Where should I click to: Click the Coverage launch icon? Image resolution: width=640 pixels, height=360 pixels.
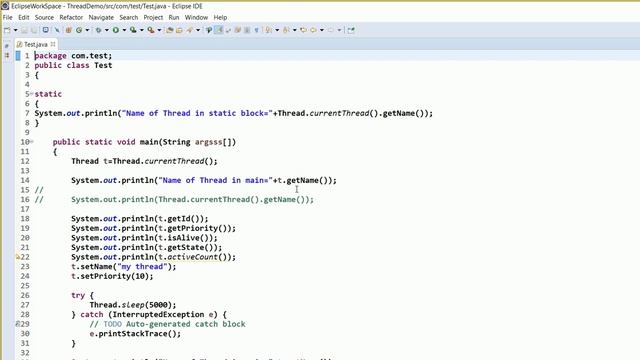(x=133, y=30)
